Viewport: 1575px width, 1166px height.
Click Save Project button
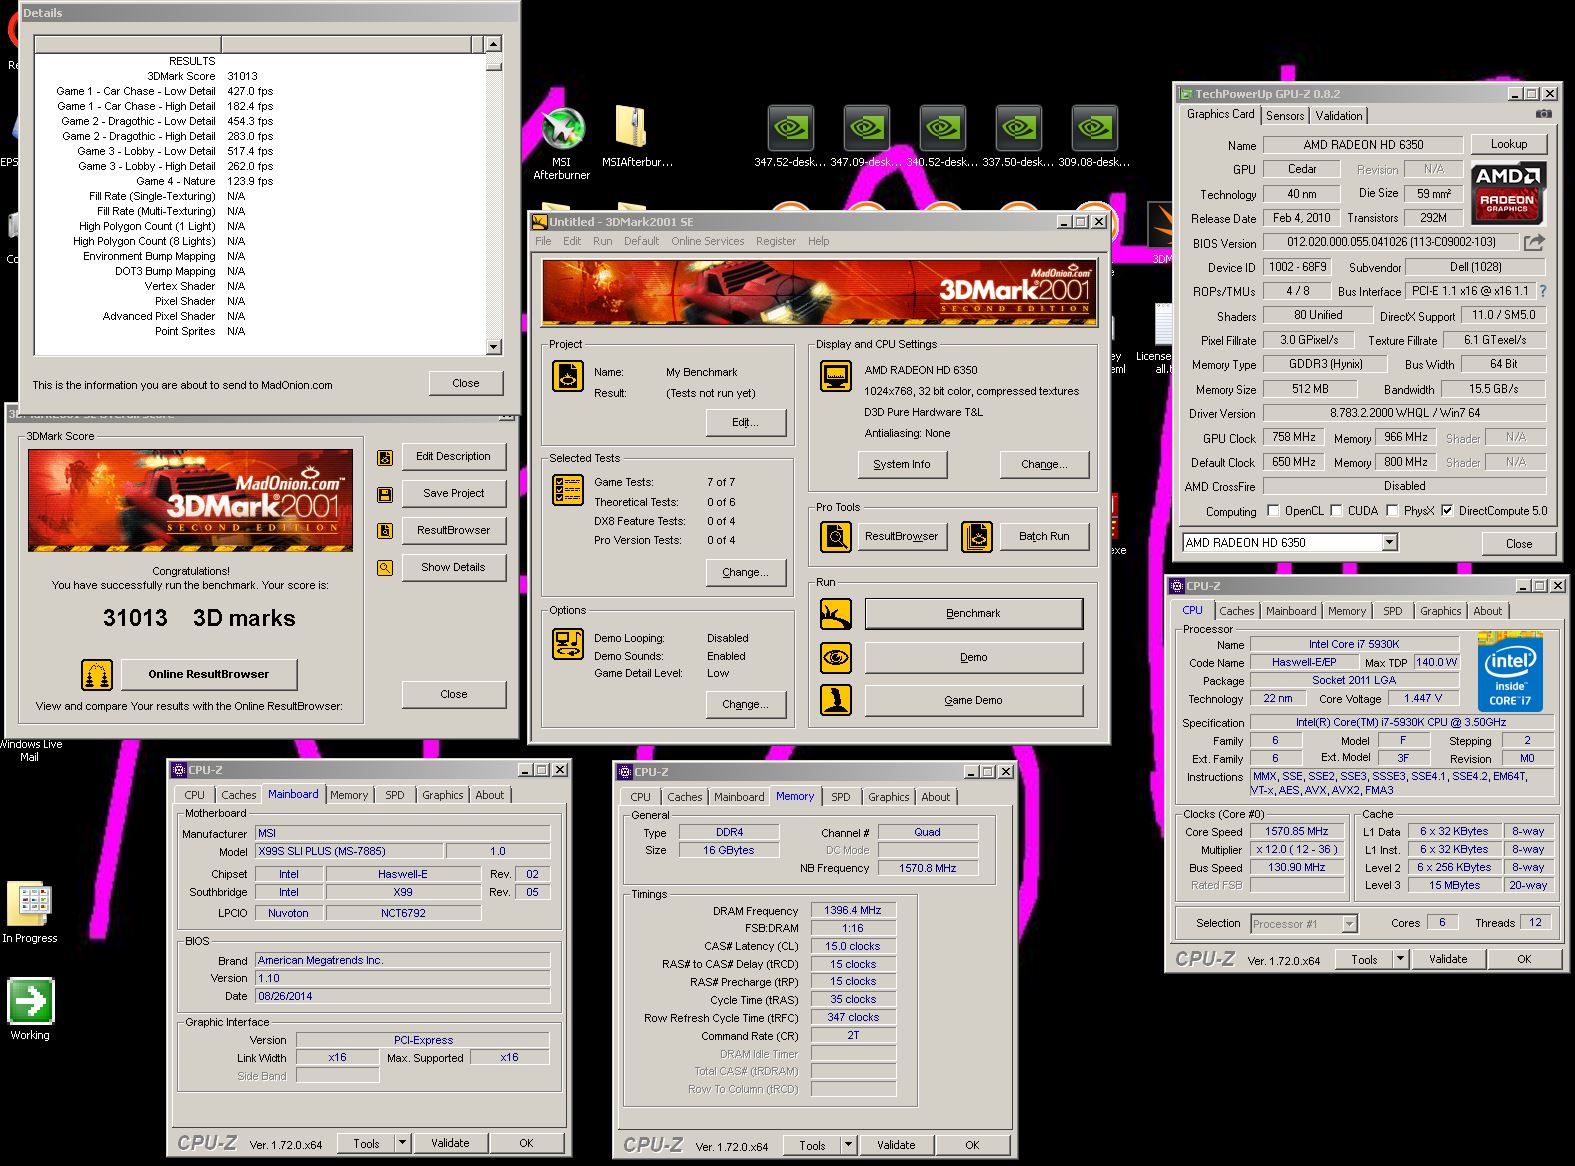point(454,493)
